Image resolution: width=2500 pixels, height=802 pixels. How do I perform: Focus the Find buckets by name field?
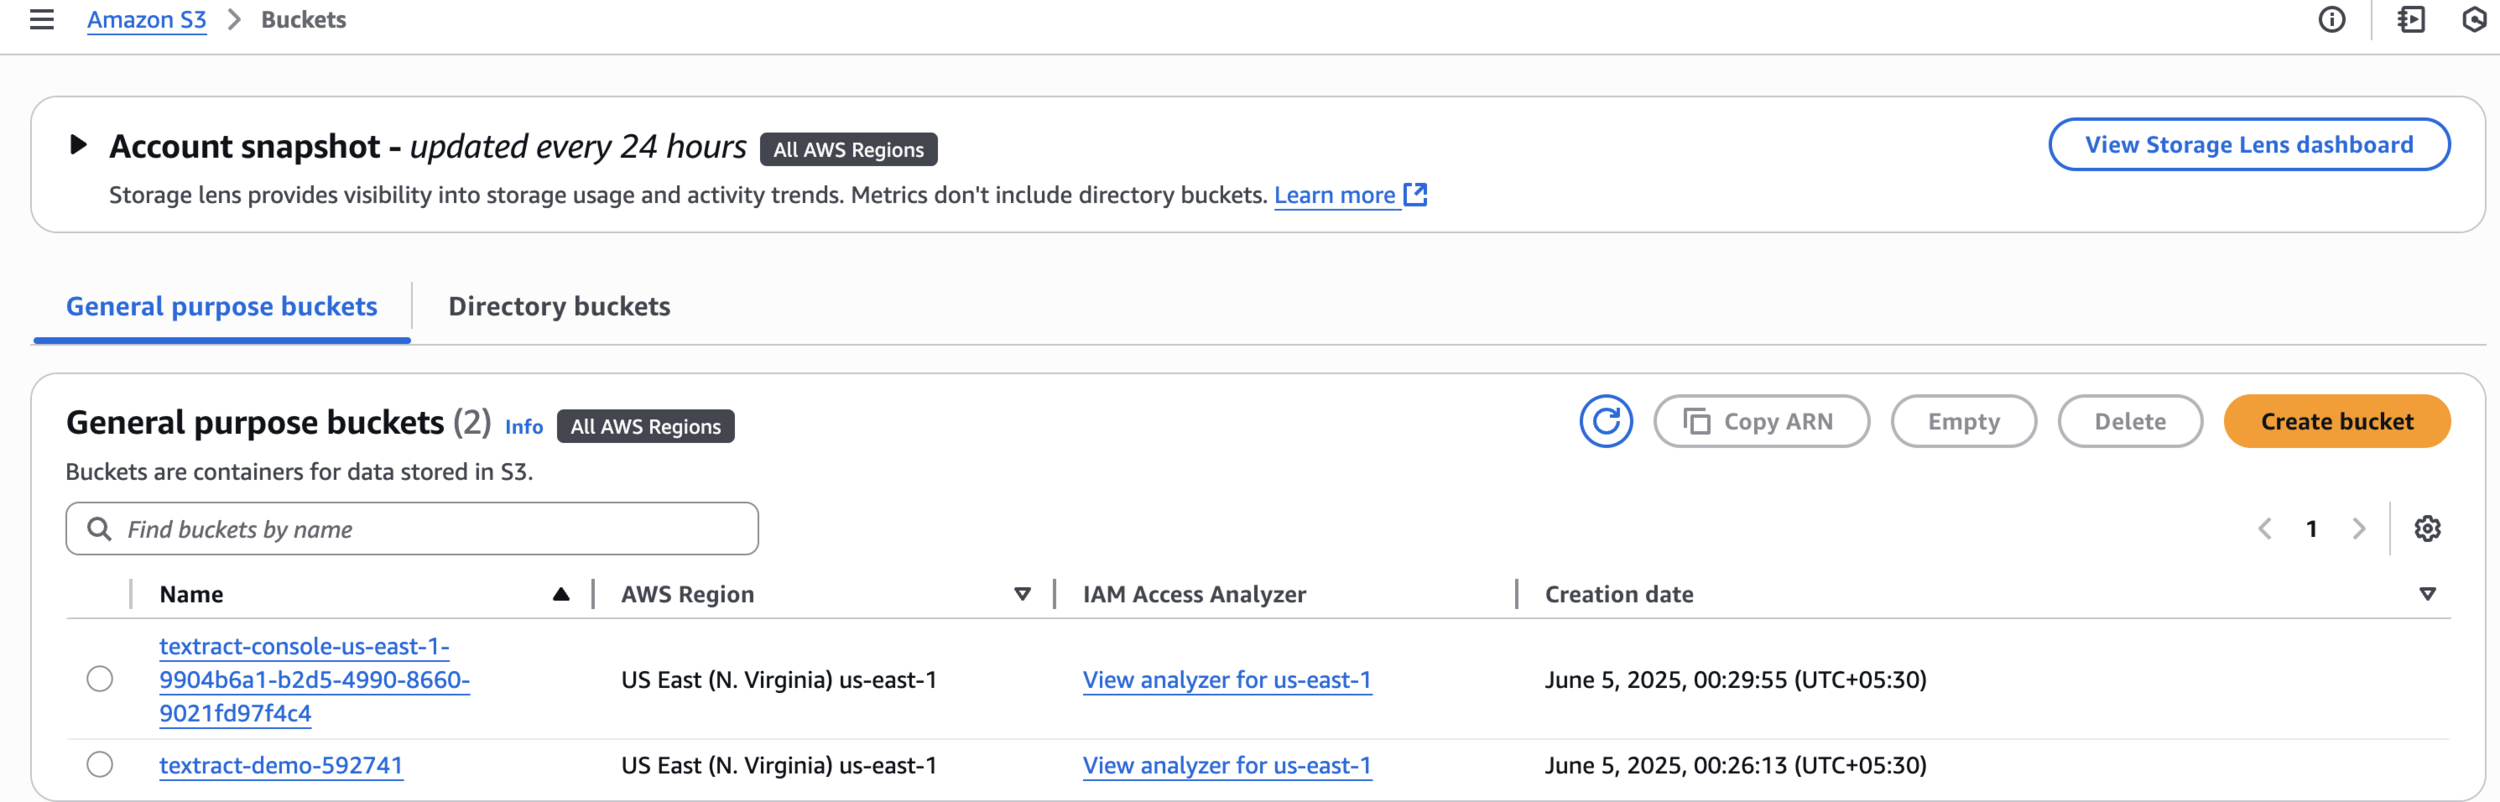coord(412,528)
